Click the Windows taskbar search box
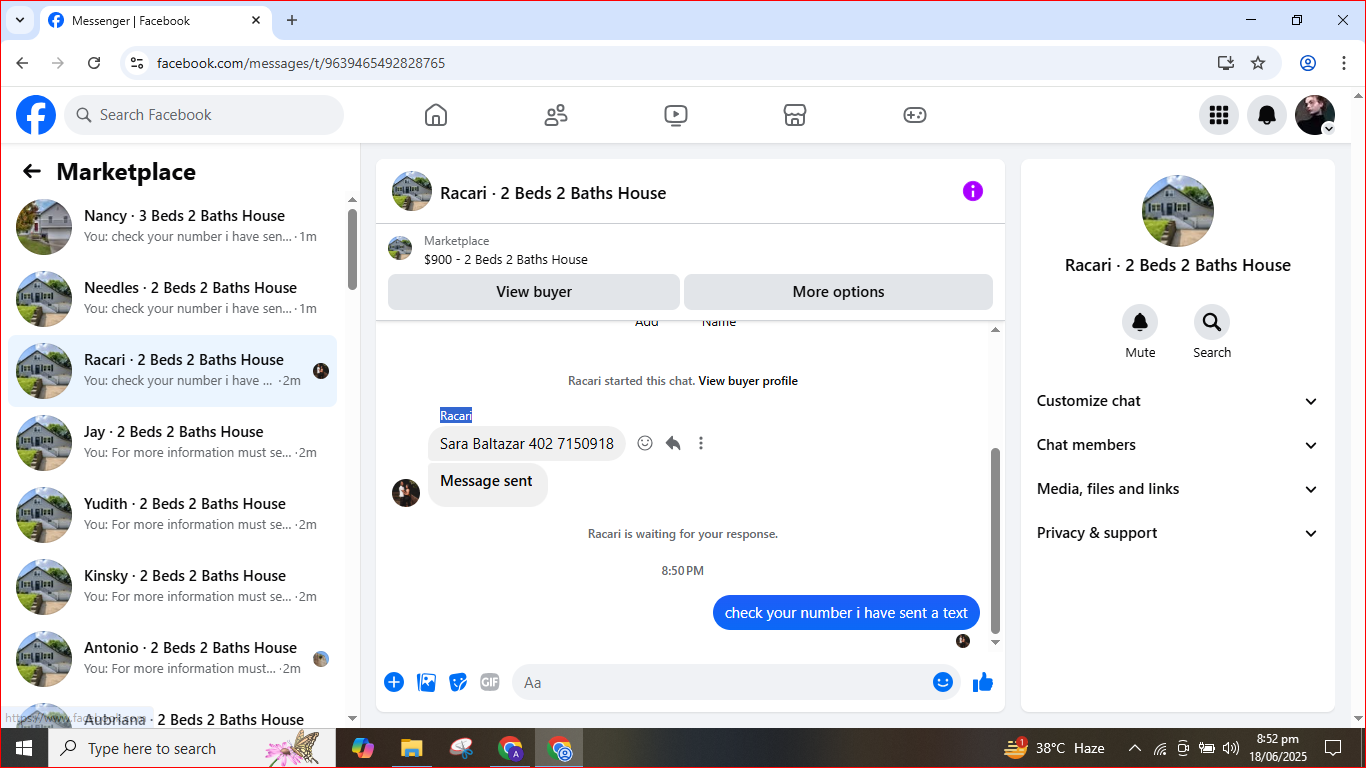The height and width of the screenshot is (768, 1366). [191, 748]
